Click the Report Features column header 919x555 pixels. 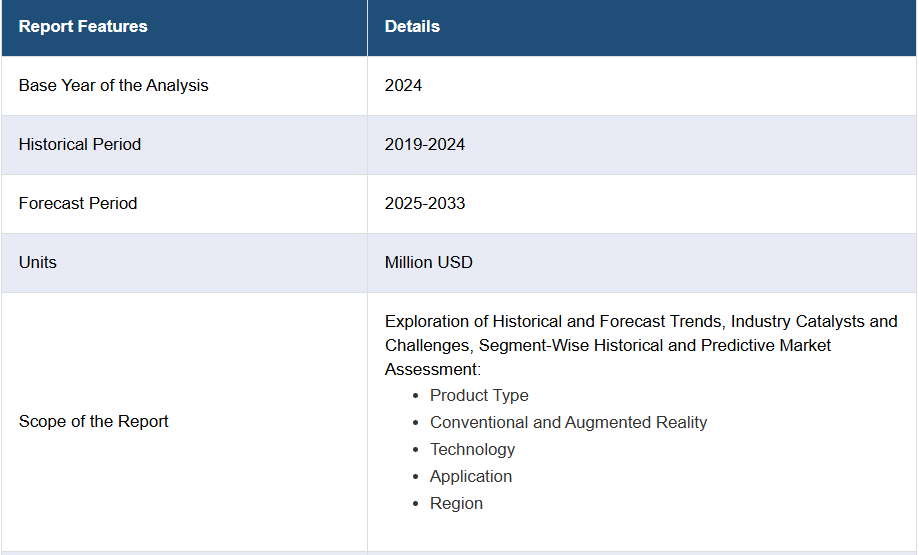83,26
